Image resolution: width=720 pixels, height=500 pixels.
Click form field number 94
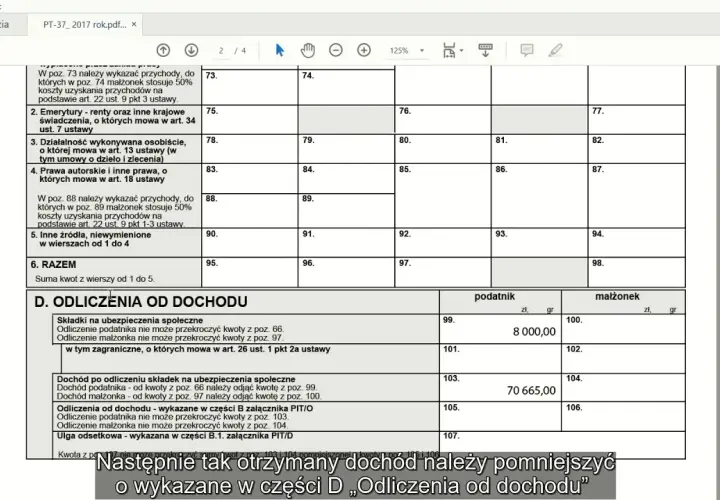(636, 242)
